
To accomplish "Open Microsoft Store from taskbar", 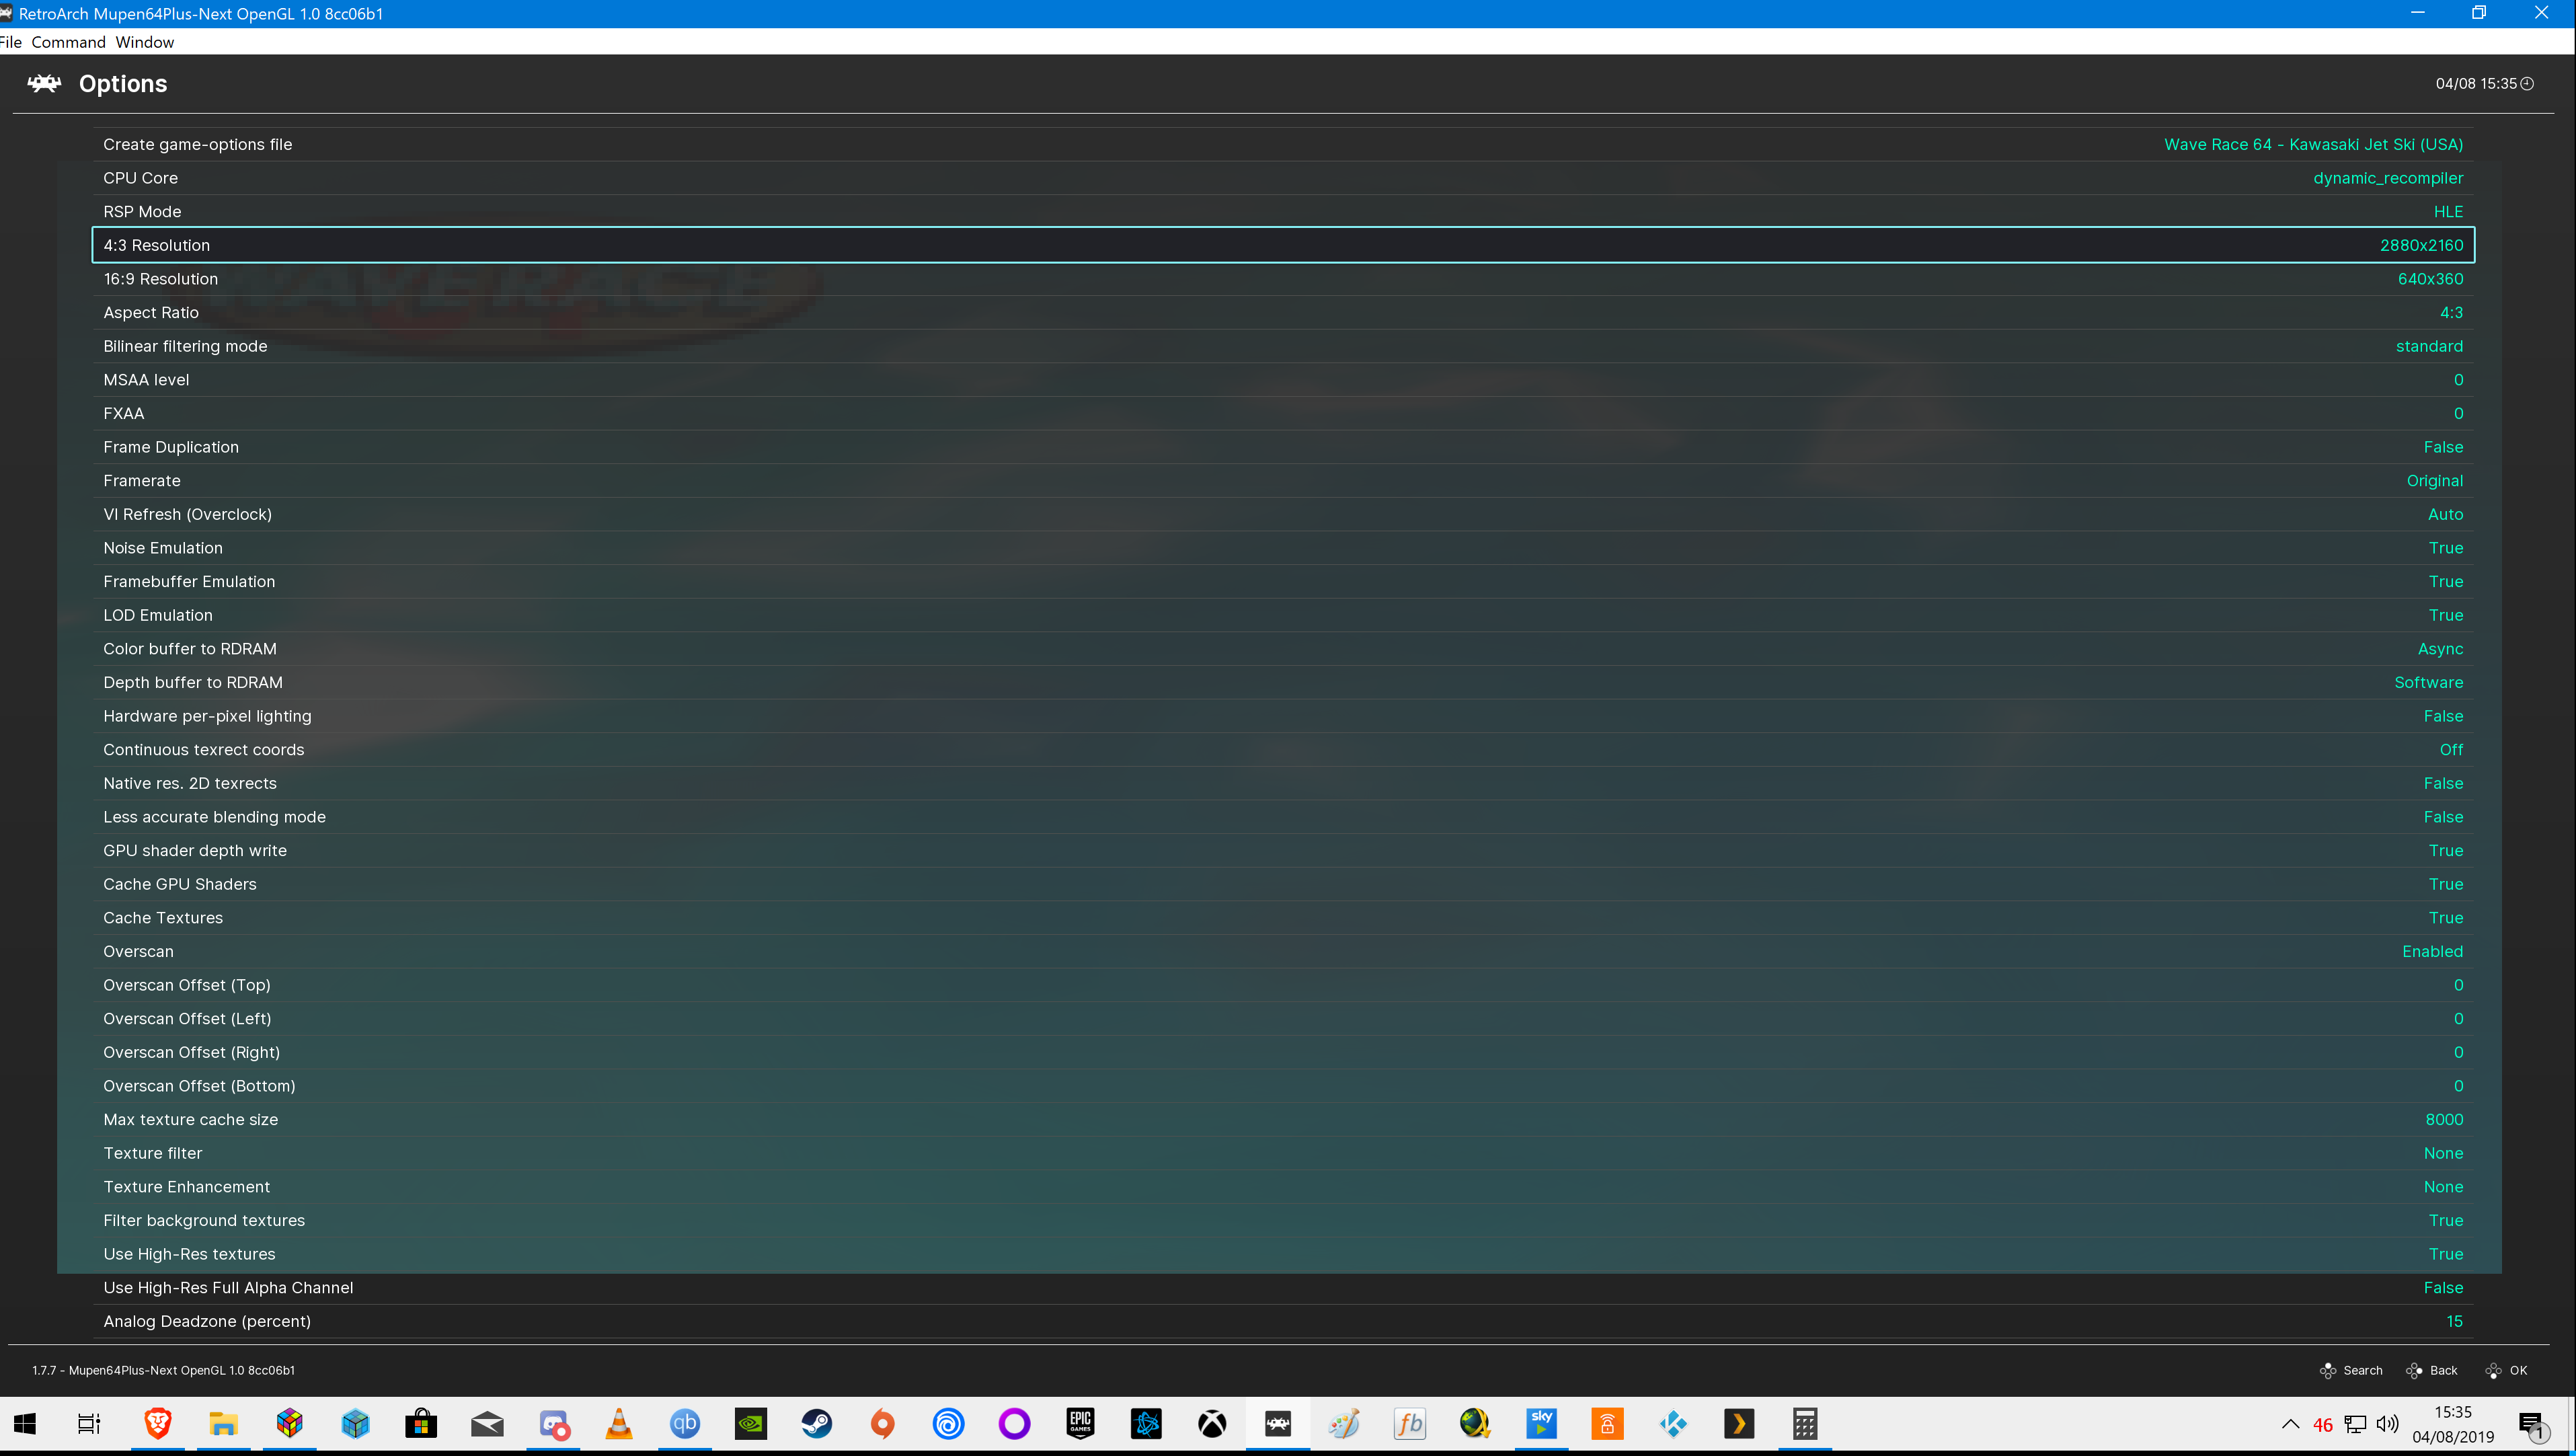I will (421, 1424).
